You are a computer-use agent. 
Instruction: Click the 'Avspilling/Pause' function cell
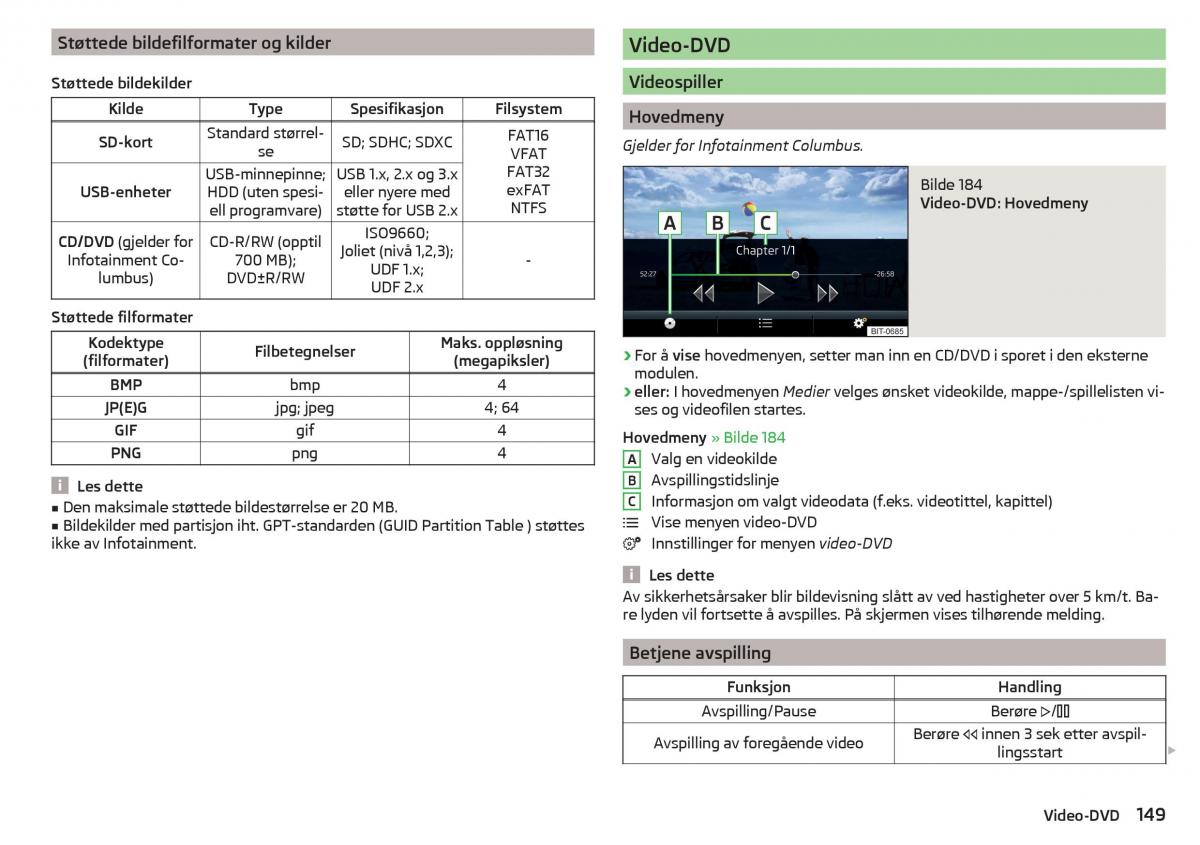click(x=758, y=711)
